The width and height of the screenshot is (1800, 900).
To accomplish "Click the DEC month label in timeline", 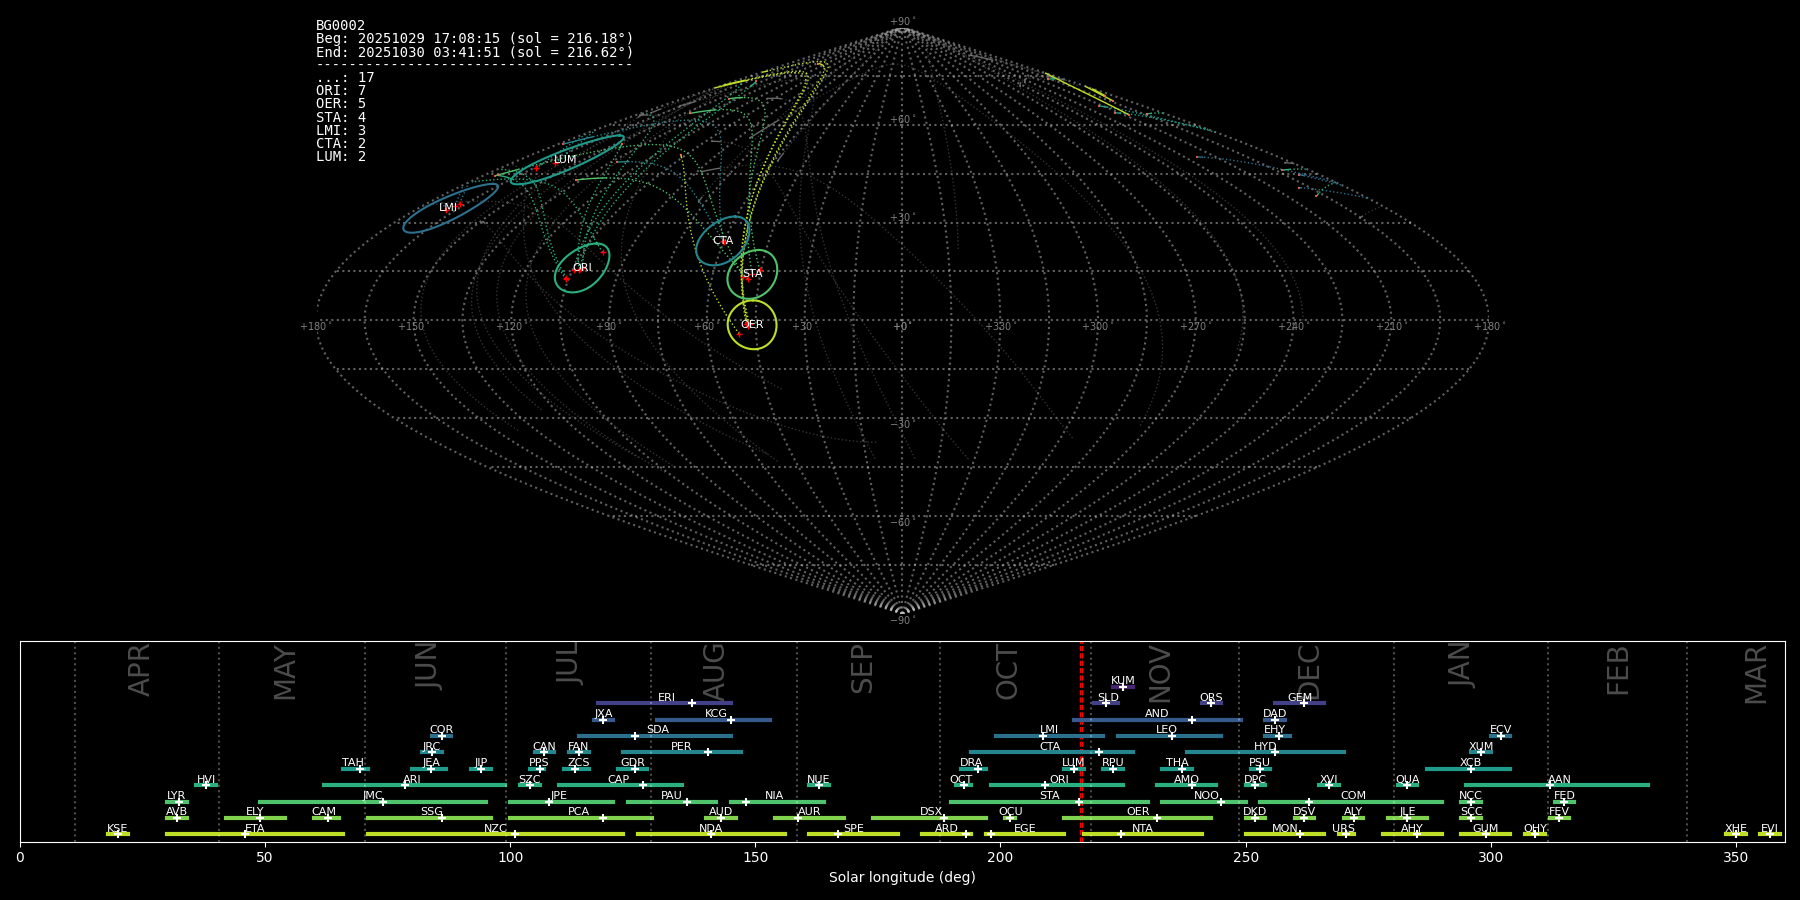I will pyautogui.click(x=1308, y=672).
